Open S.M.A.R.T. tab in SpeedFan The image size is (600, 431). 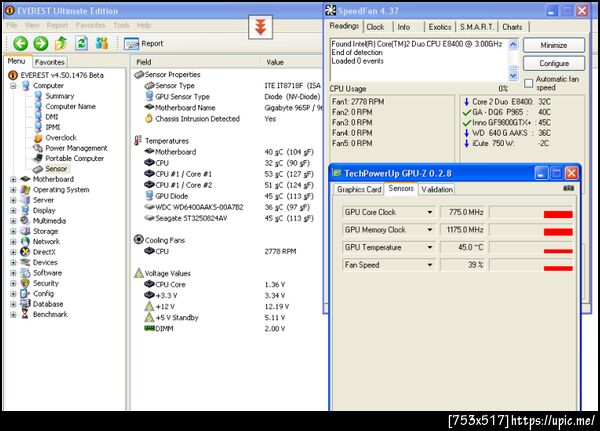[476, 27]
